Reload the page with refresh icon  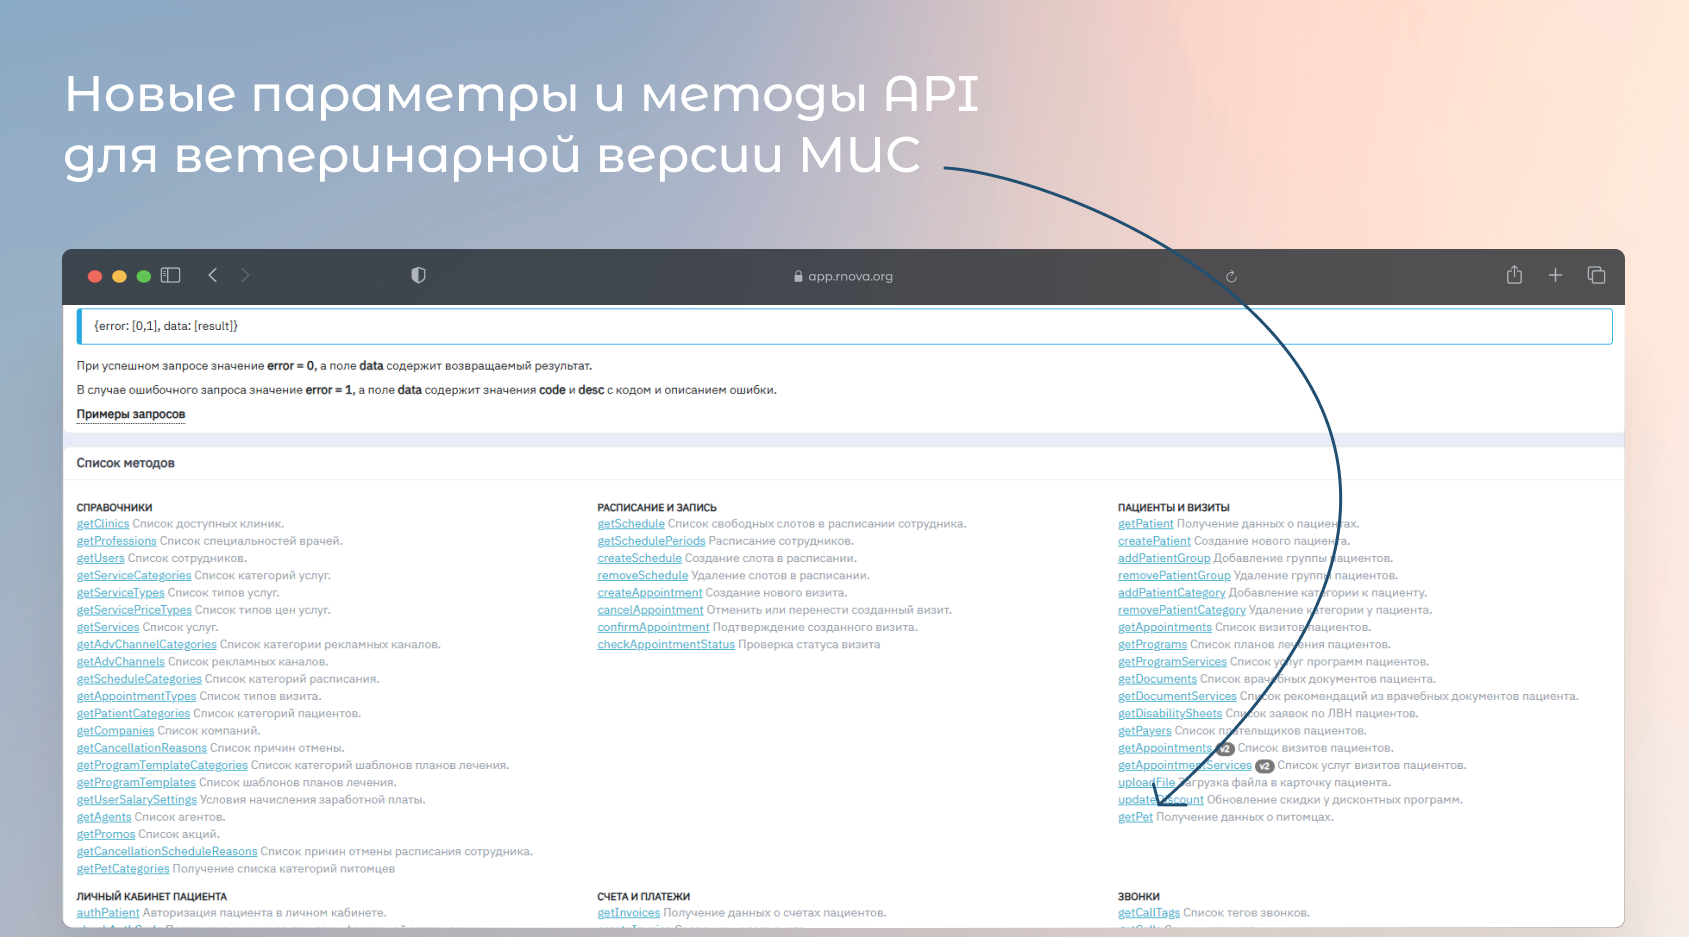point(1231,277)
